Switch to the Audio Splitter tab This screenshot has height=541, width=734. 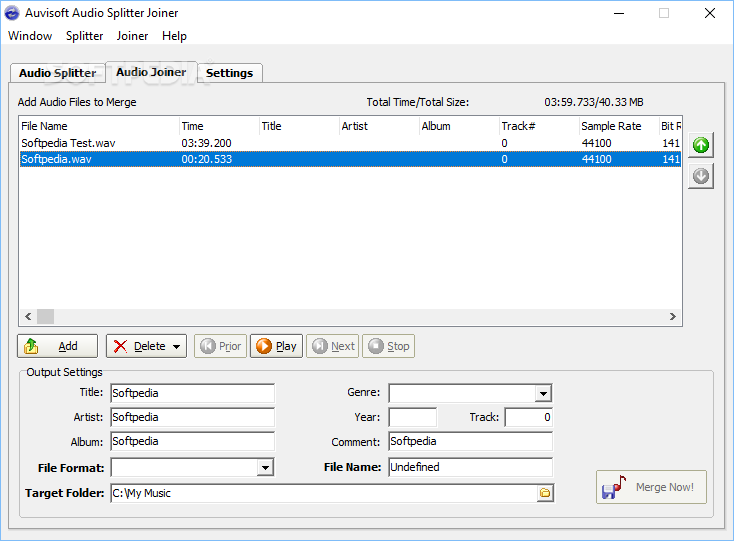pos(58,73)
